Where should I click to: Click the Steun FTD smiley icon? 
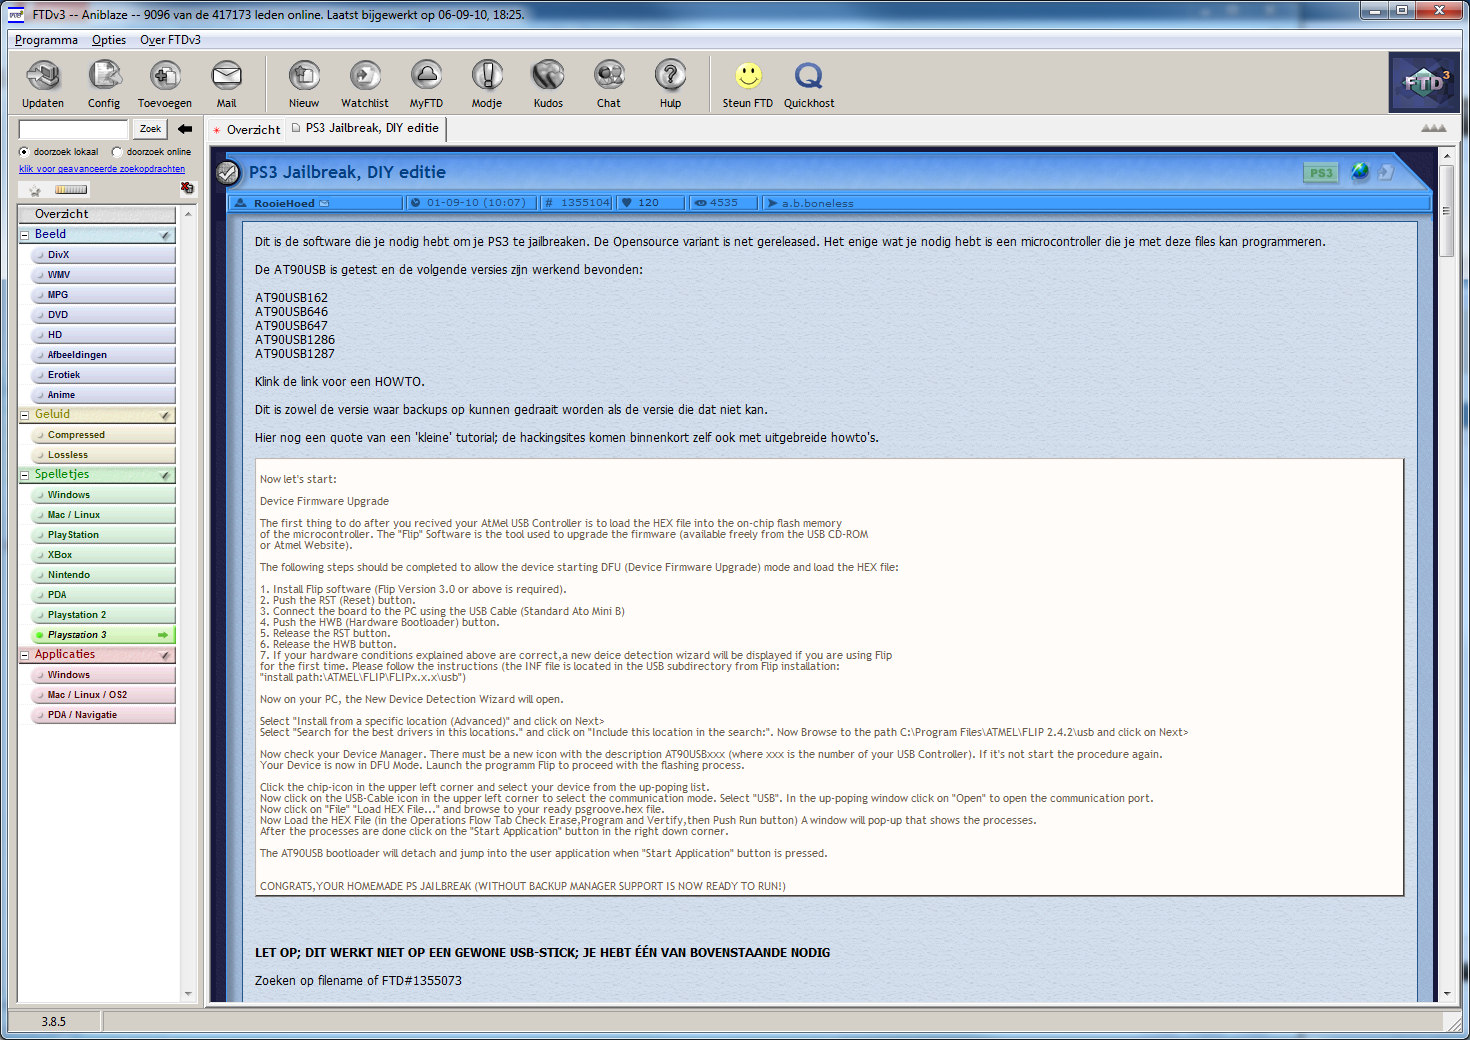(x=748, y=76)
